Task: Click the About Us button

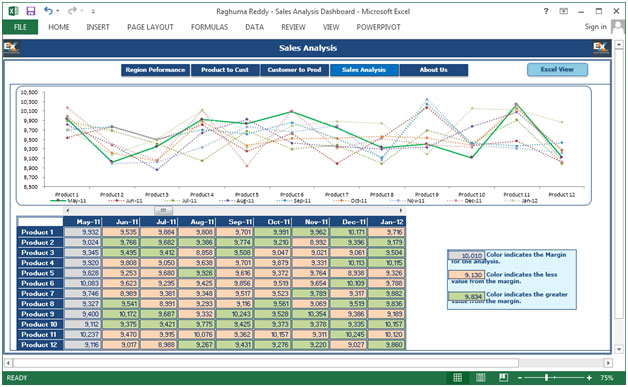Action: [433, 70]
